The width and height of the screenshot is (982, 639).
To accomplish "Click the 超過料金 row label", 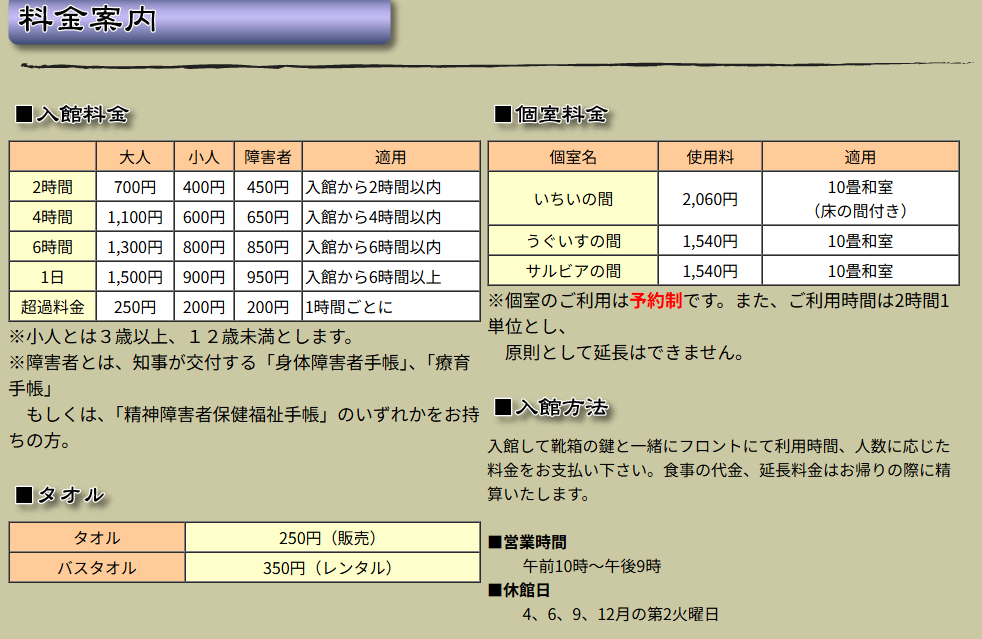I will (52, 307).
